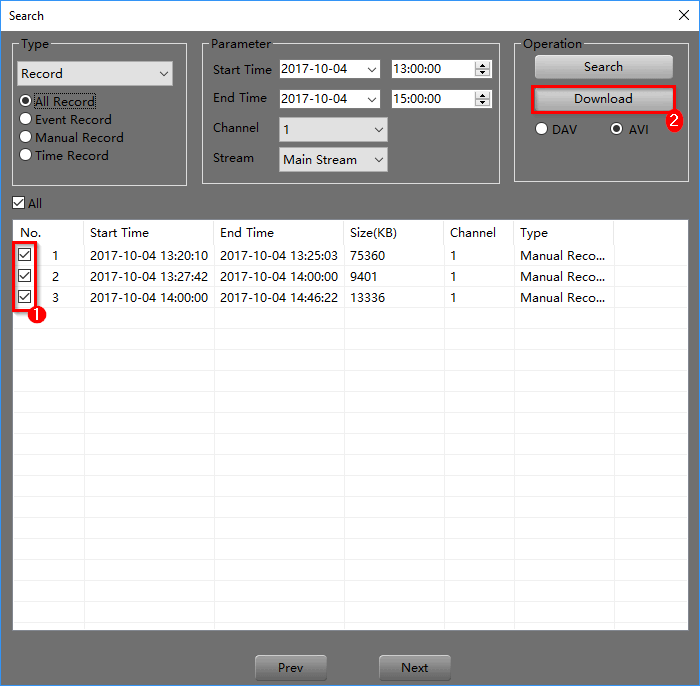Screen dimensions: 700x686
Task: Select AVI download format
Action: click(x=616, y=130)
